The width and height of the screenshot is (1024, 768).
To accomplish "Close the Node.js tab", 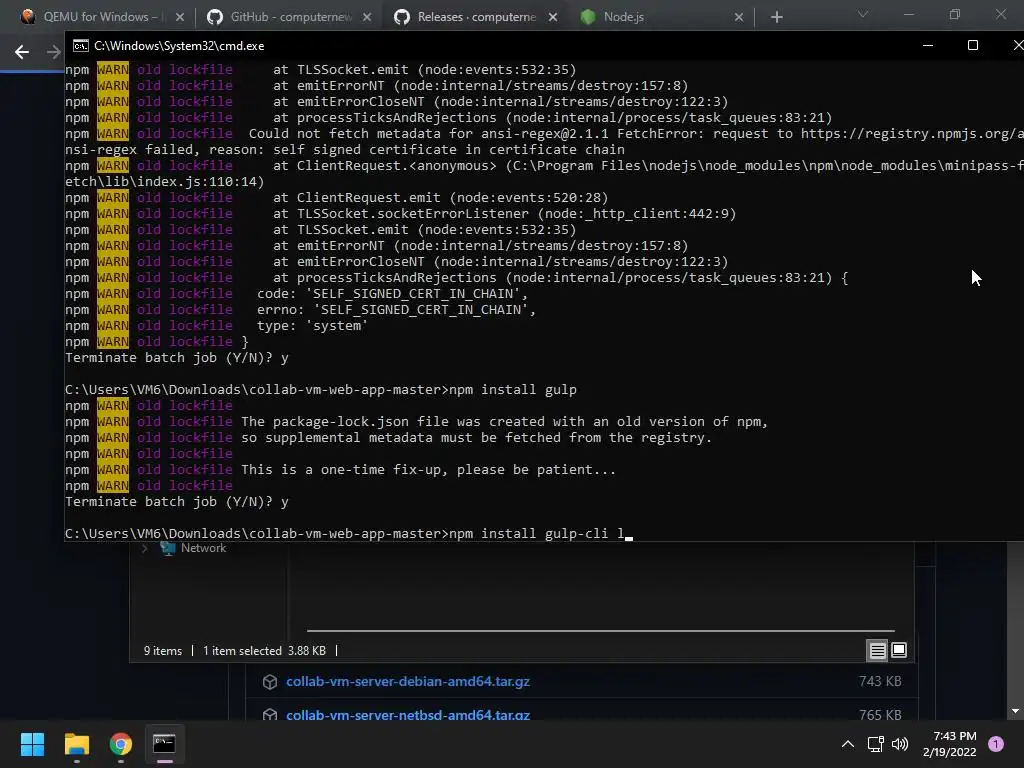I will tap(739, 17).
